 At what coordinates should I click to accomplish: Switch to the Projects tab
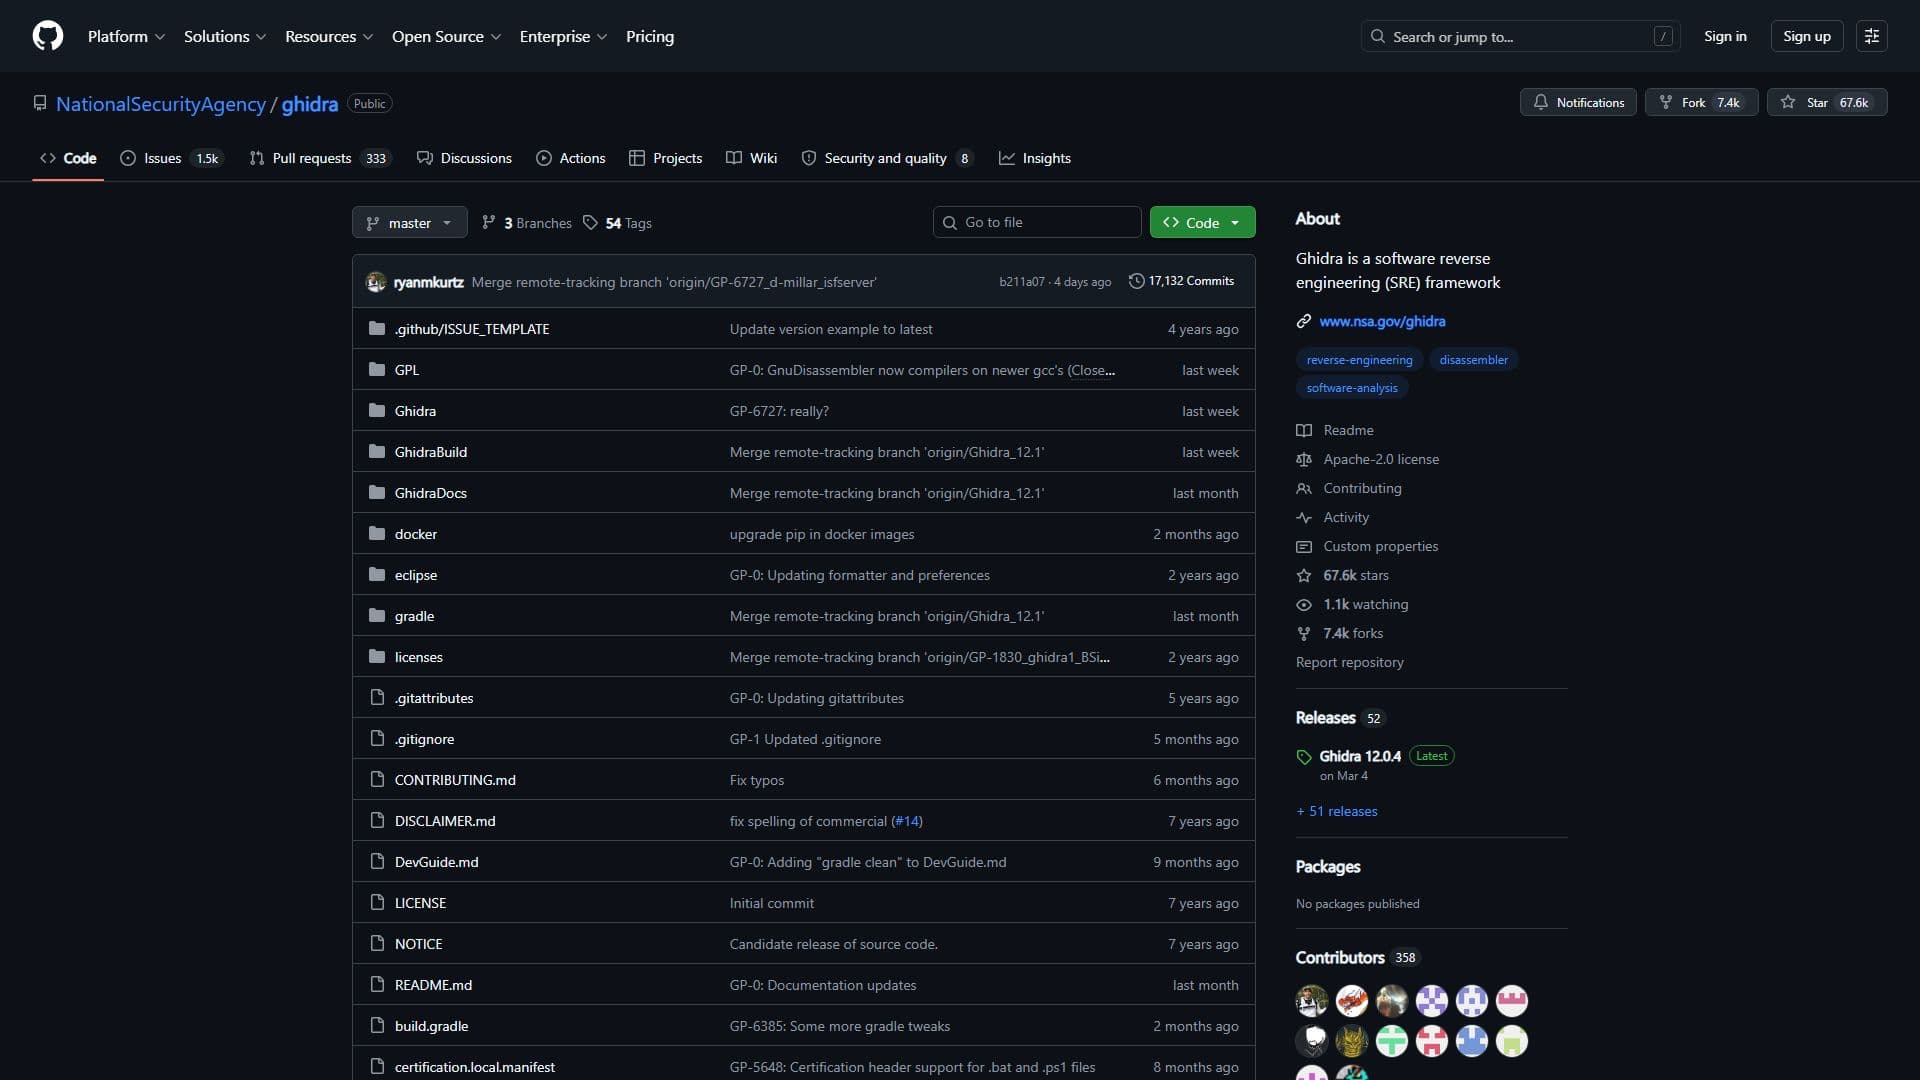(665, 158)
